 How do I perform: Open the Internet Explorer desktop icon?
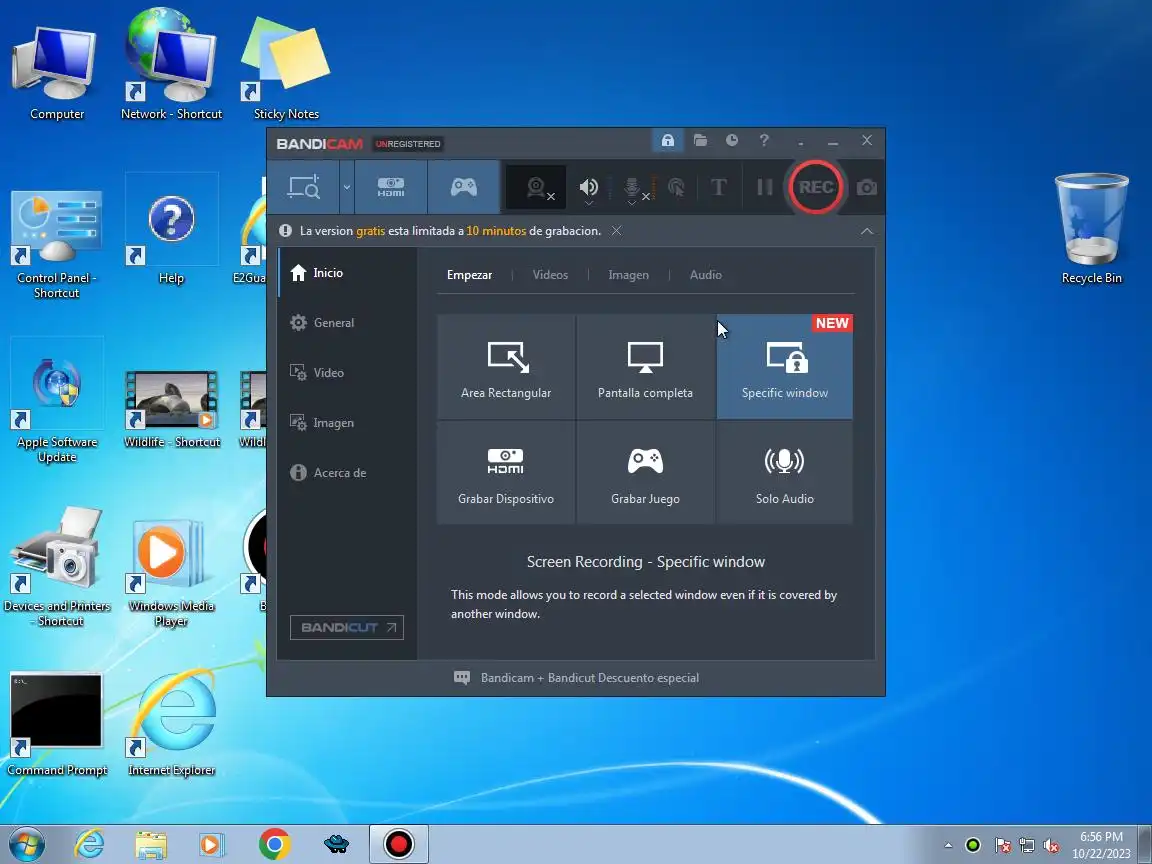point(171,722)
